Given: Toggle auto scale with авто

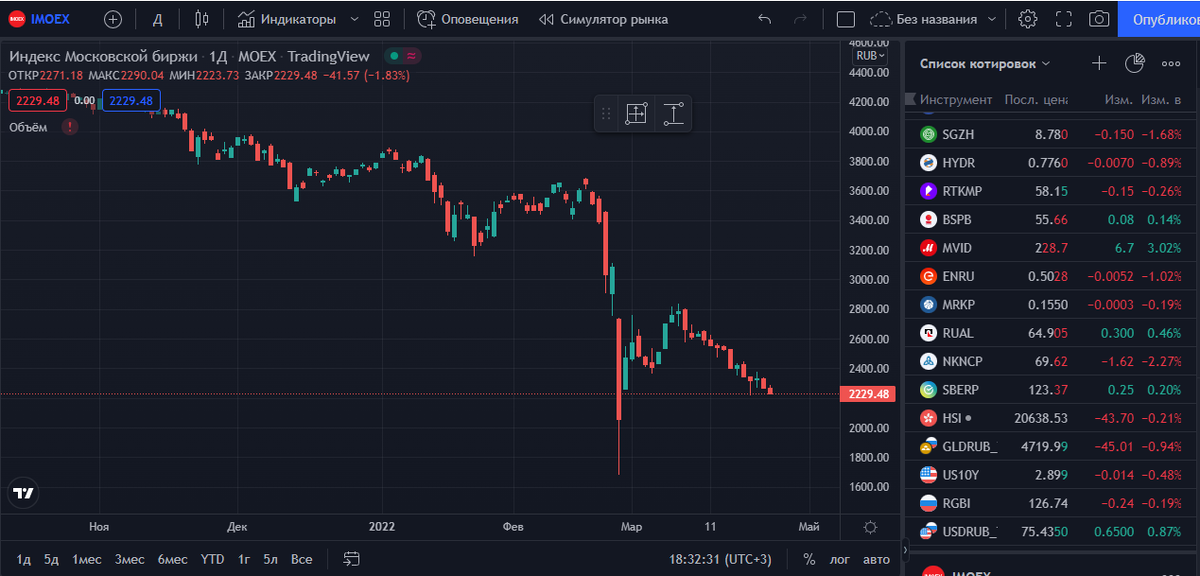Looking at the screenshot, I should click(876, 559).
